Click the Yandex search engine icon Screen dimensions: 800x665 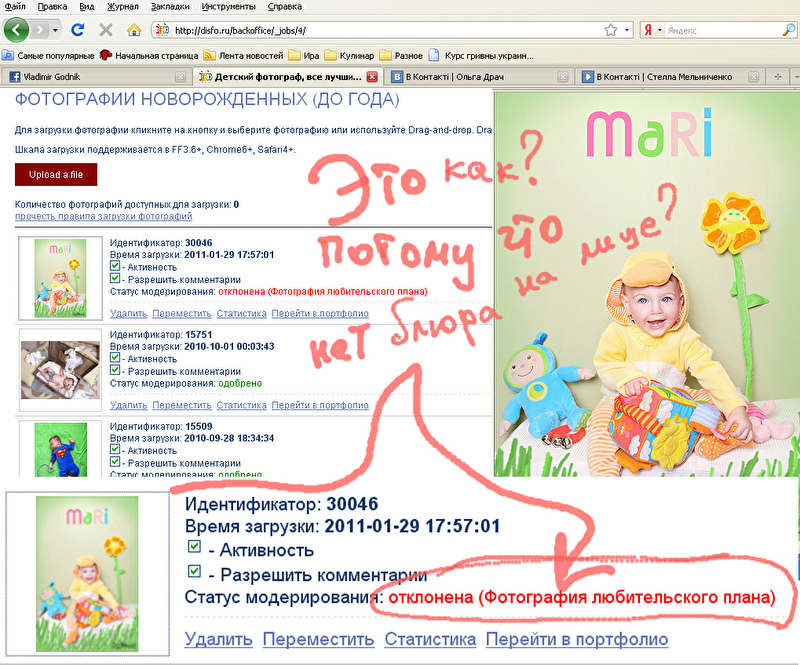[x=649, y=30]
